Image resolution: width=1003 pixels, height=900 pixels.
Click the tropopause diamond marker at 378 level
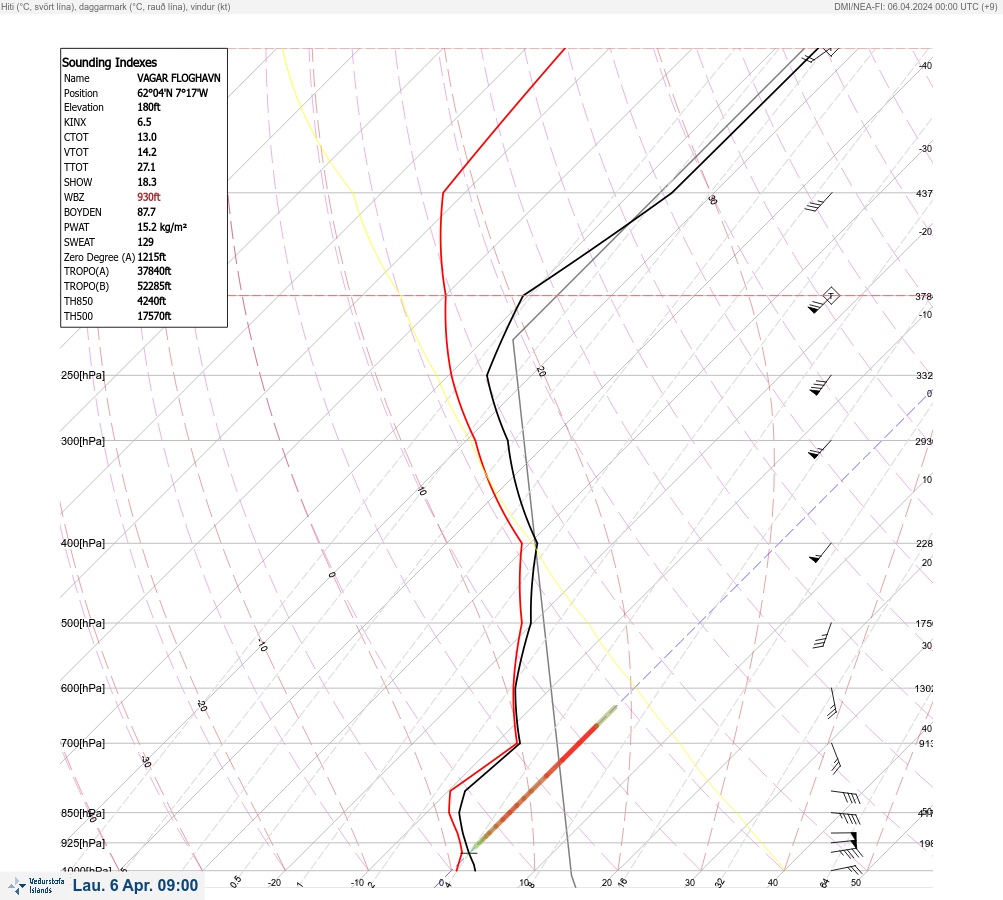click(830, 296)
